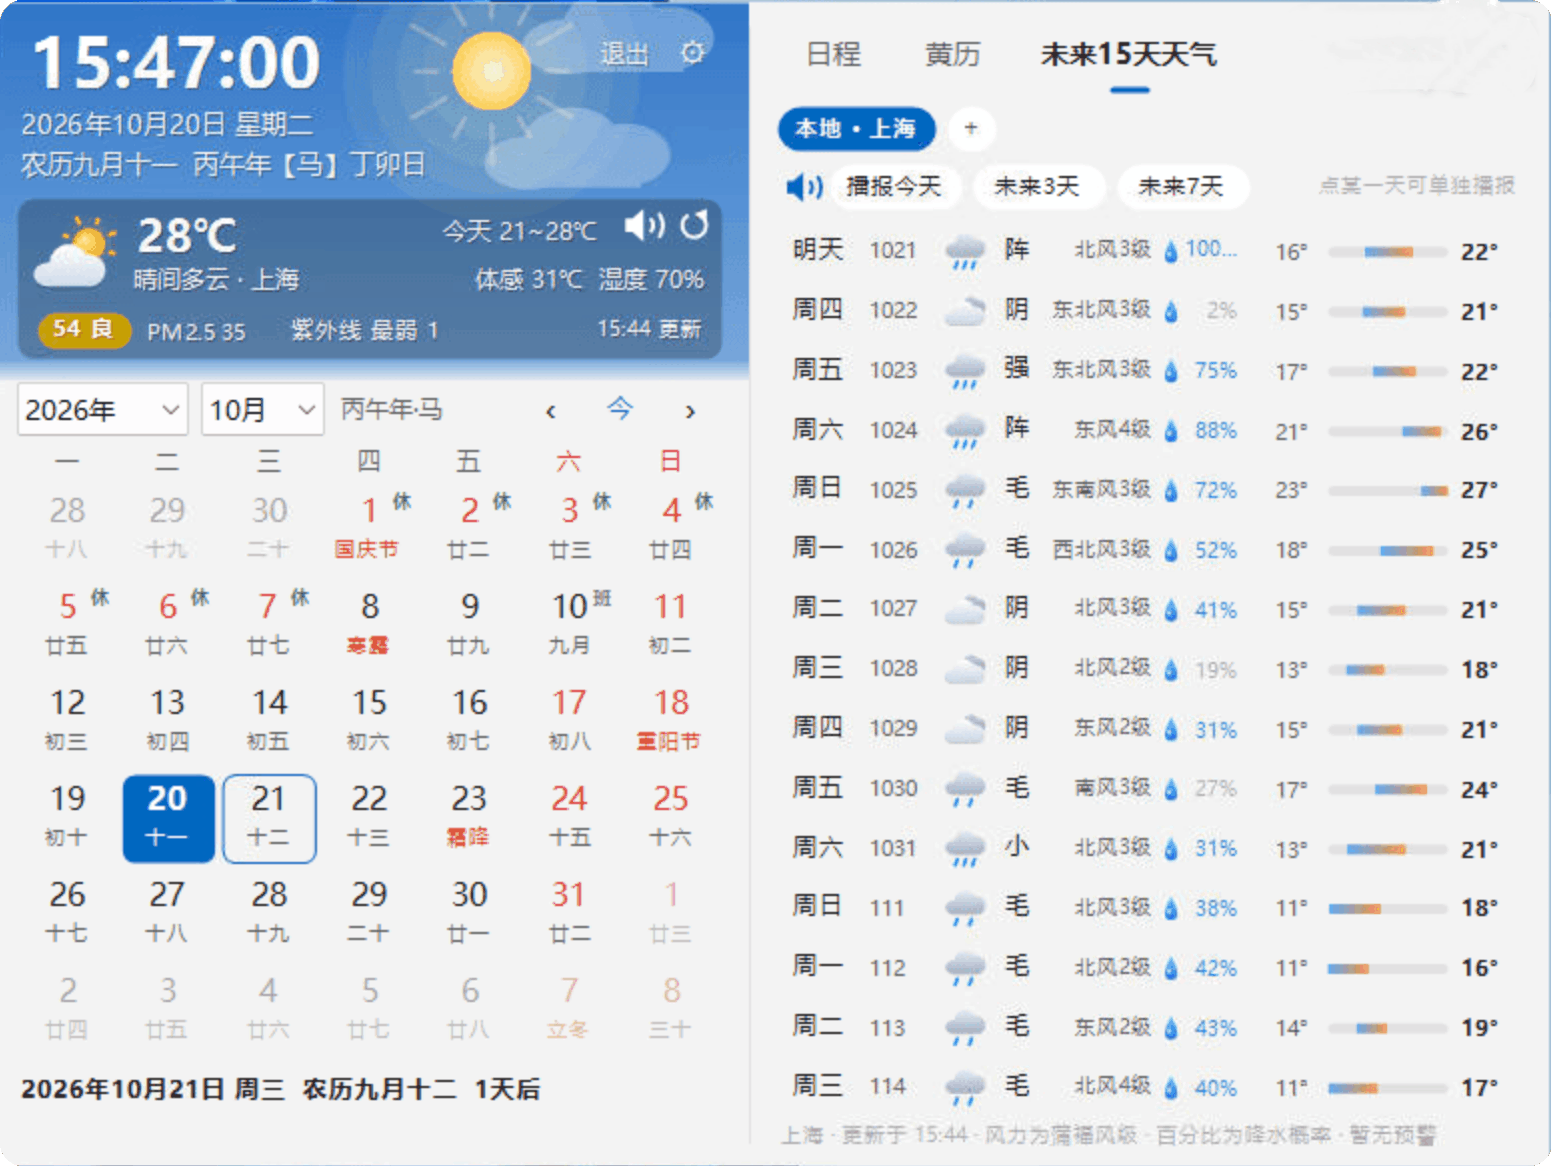
Task: Open the 10月 month dropdown
Action: tap(262, 409)
